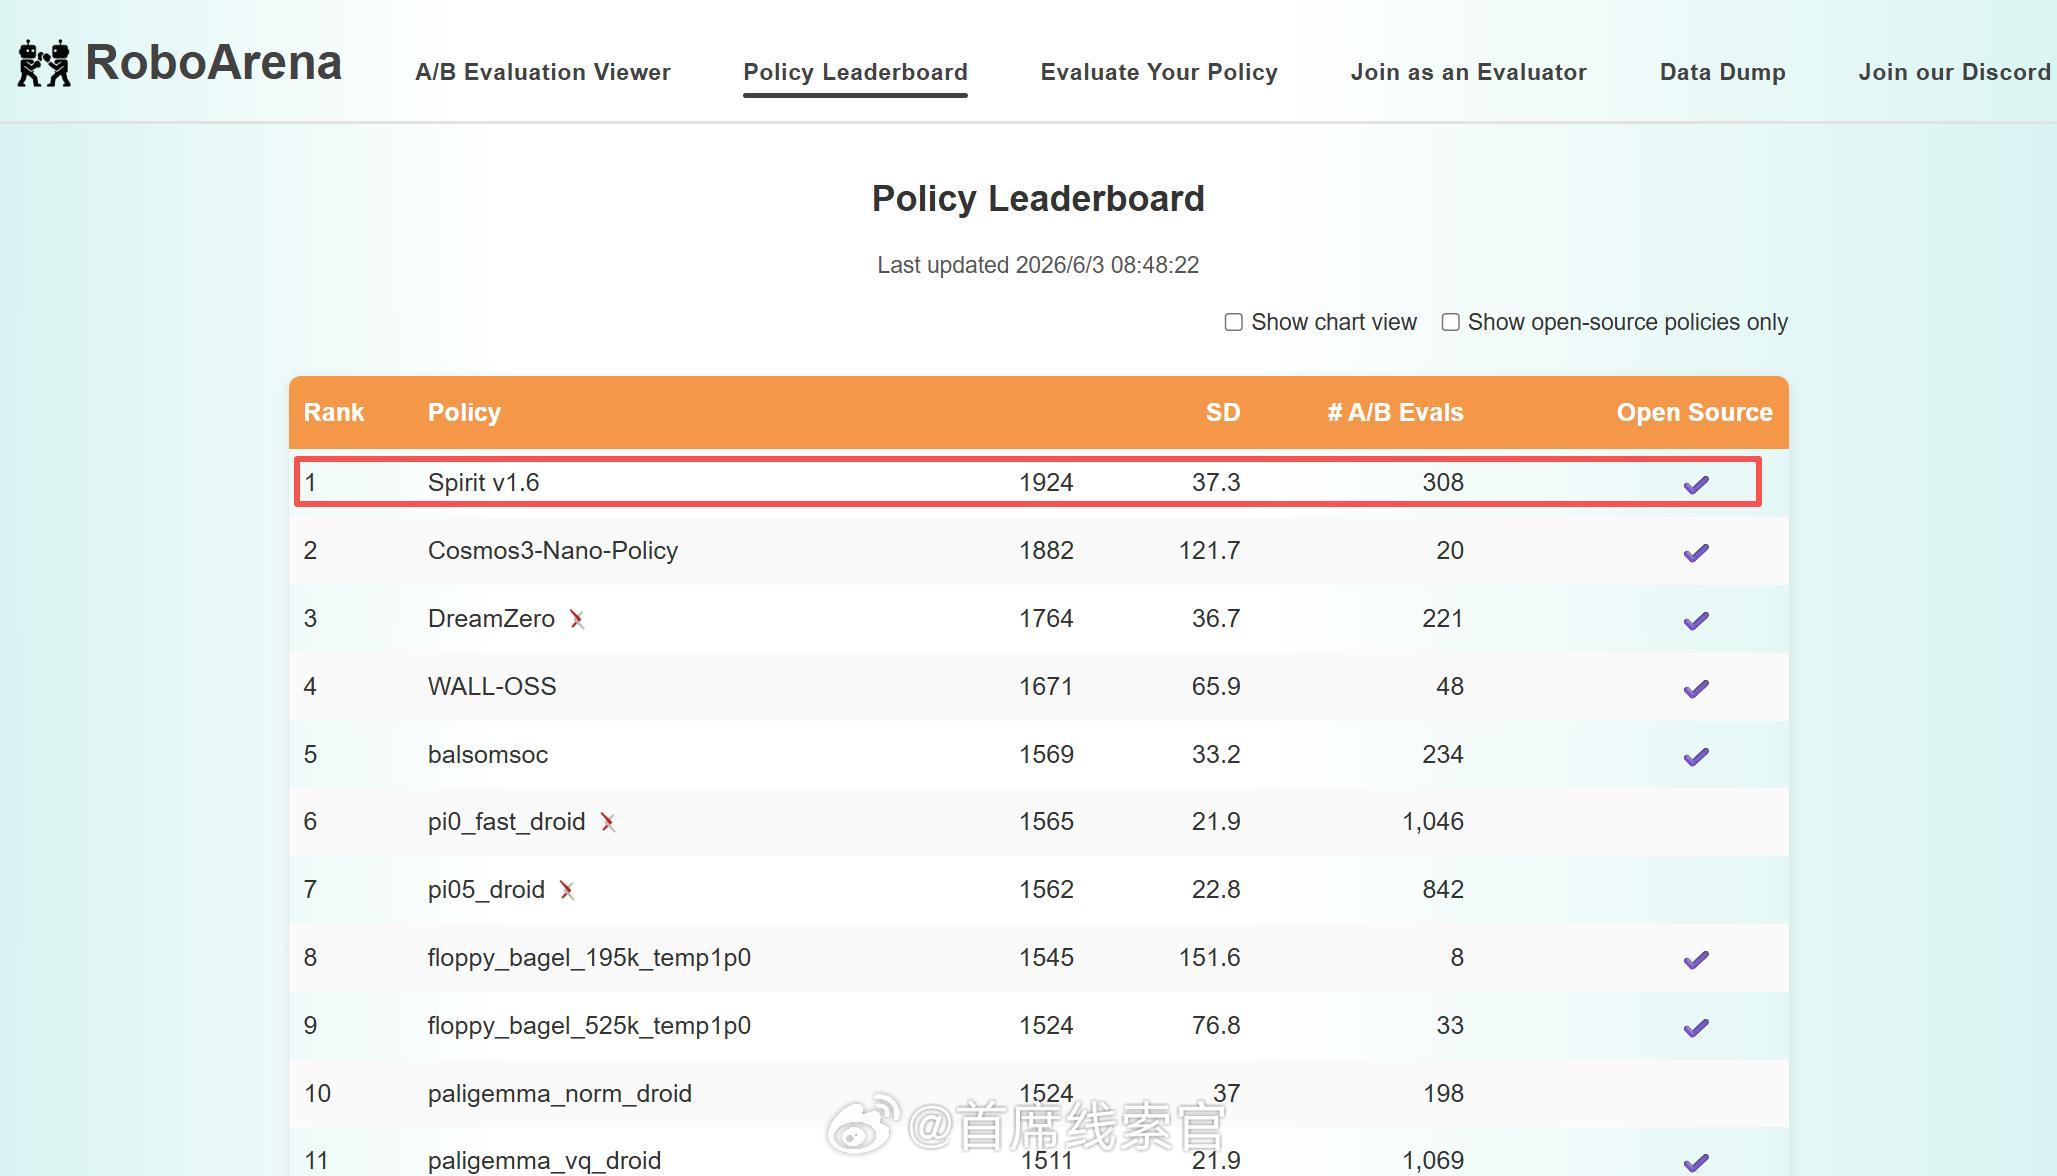Viewport: 2057px width, 1176px height.
Task: Click SD value 151.6 for floppy_bagel_195k_temp1p0
Action: [x=1209, y=957]
